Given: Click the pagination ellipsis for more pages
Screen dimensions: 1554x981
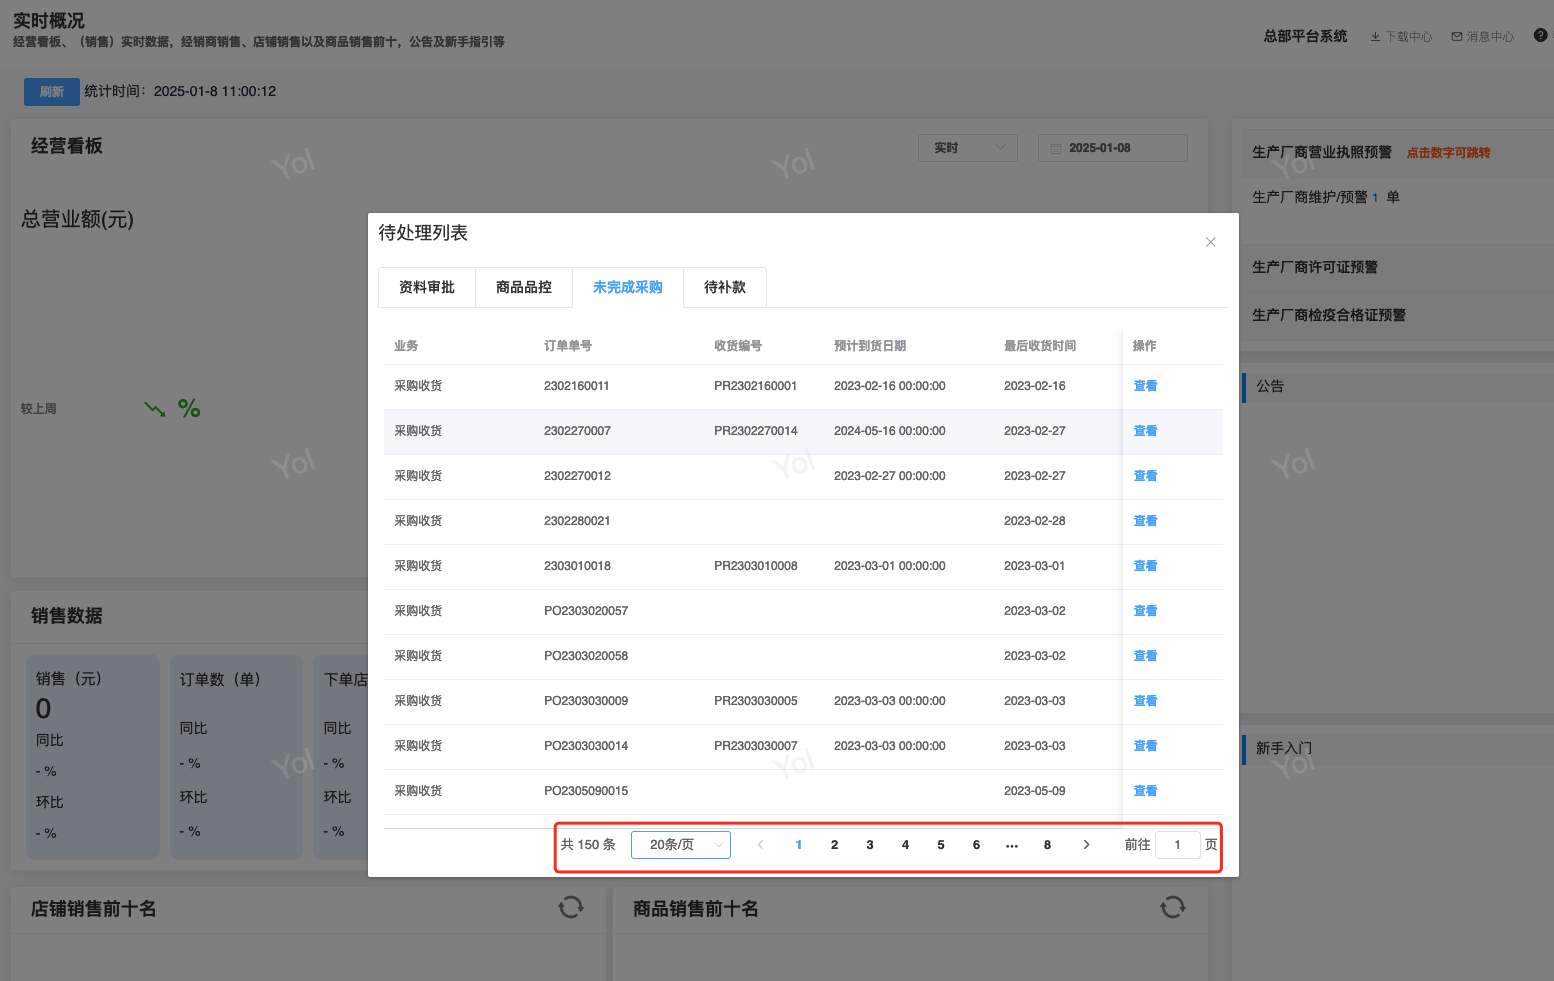Looking at the screenshot, I should pyautogui.click(x=1012, y=845).
